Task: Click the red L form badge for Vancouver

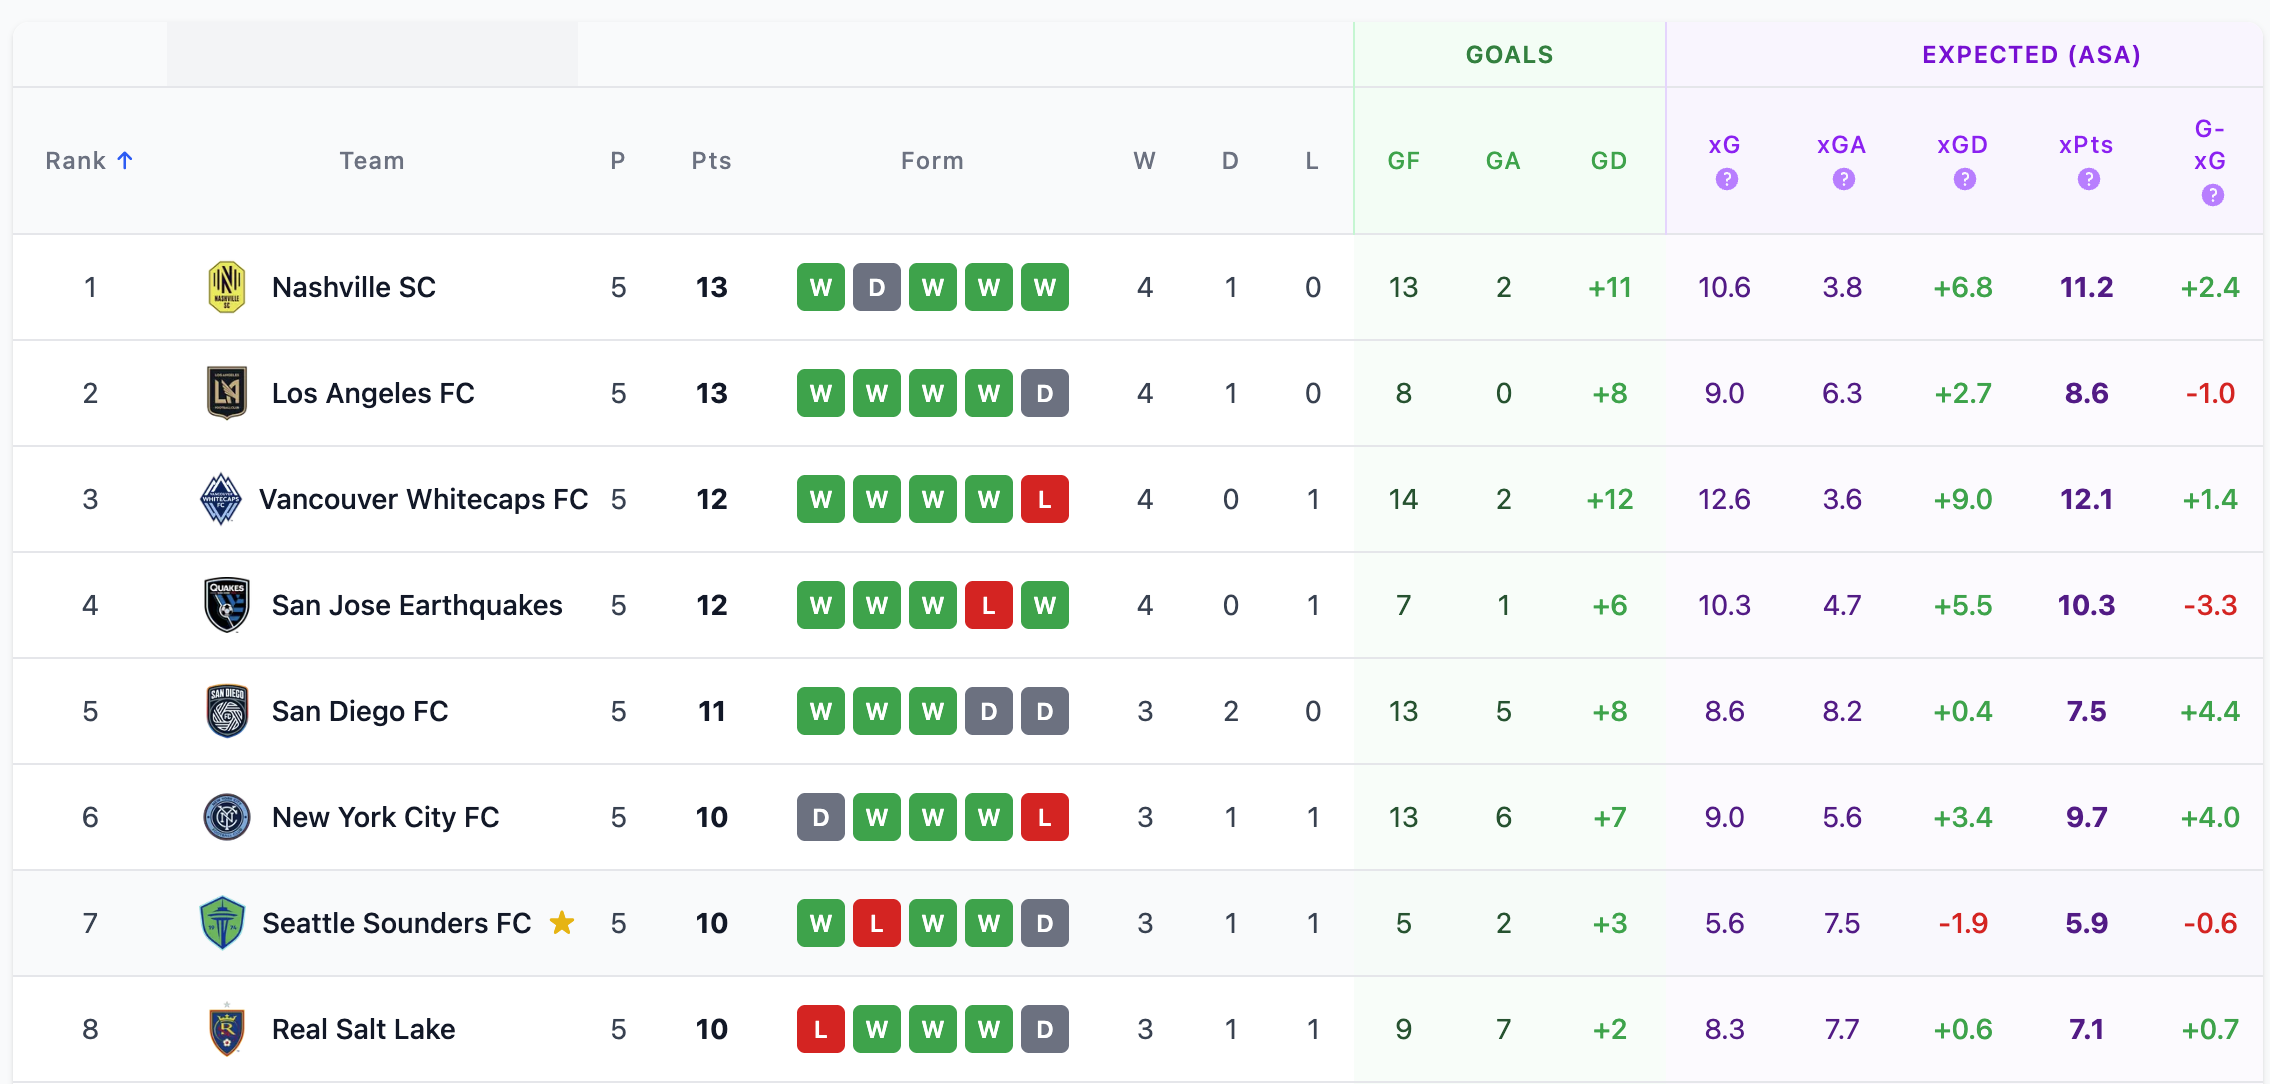Action: point(1044,499)
